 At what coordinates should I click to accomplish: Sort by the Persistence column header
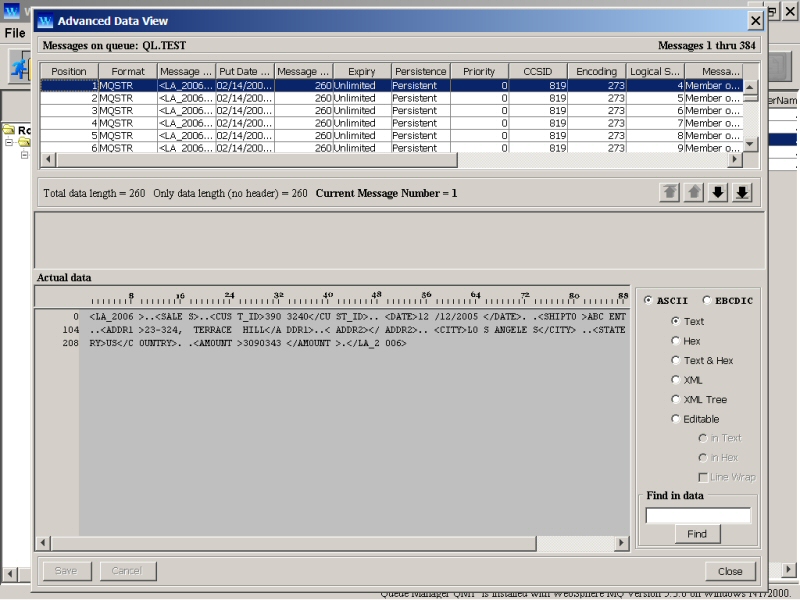coord(421,71)
